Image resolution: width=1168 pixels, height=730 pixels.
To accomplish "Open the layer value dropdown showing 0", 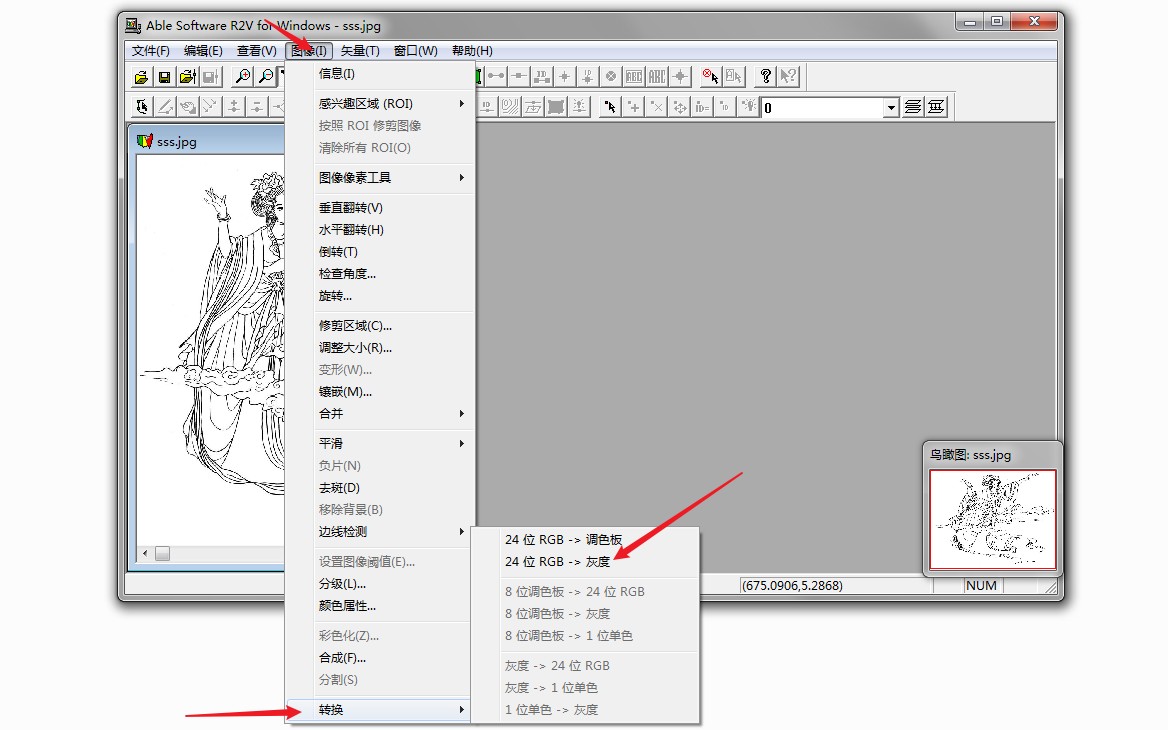I will tap(891, 108).
